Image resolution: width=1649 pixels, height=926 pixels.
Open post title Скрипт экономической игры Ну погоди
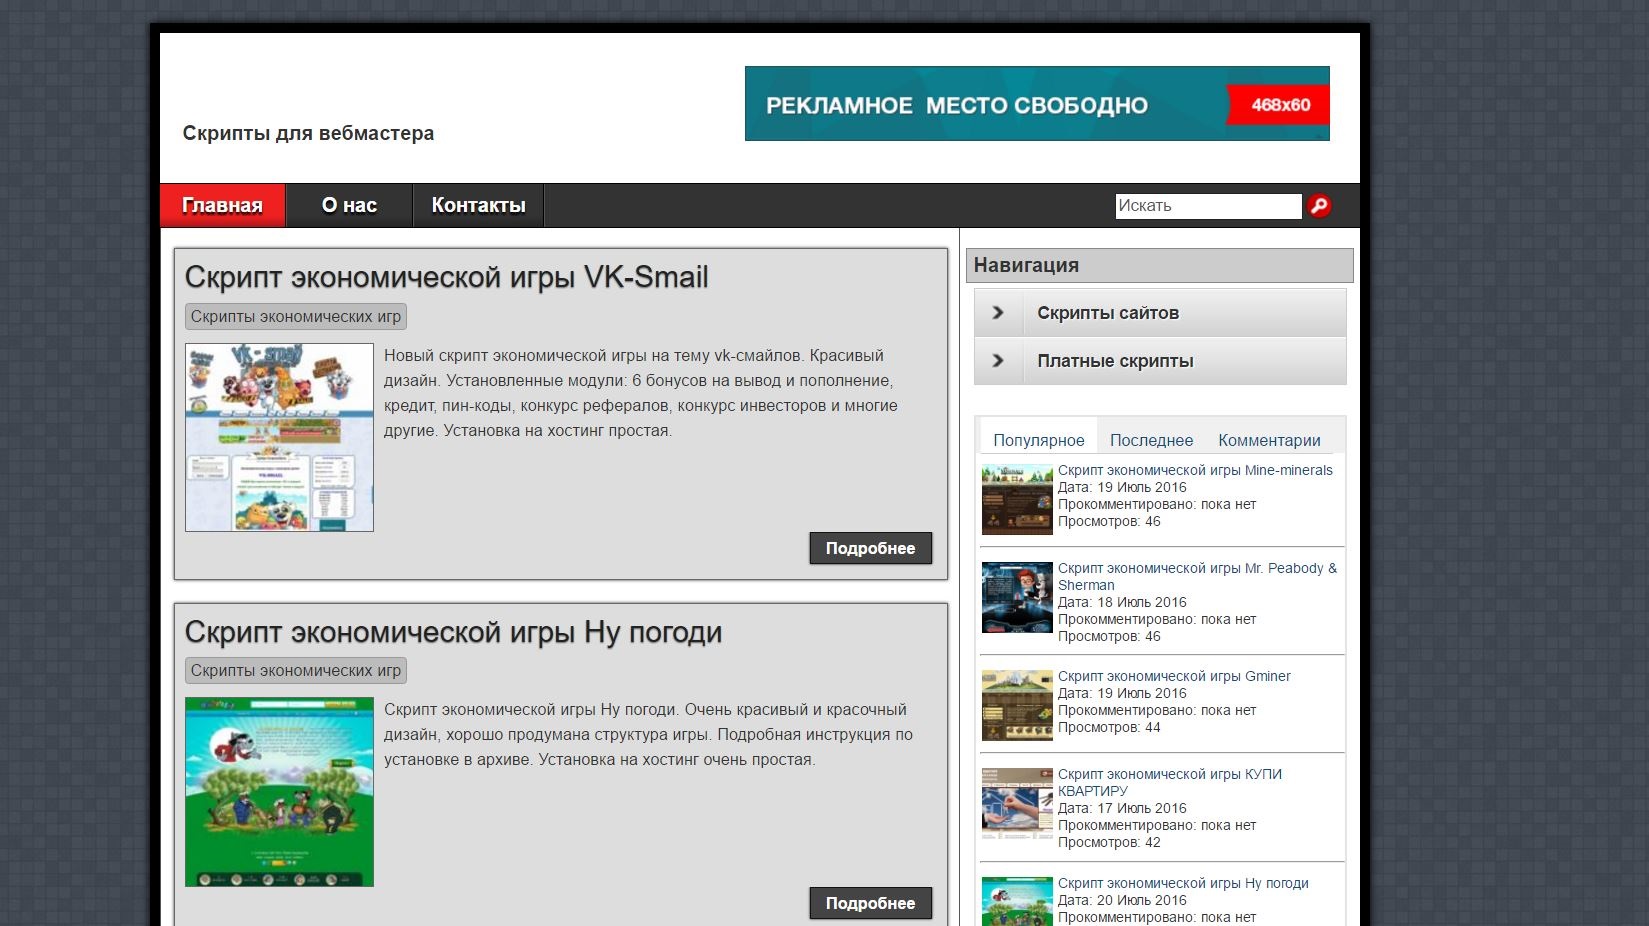453,632
